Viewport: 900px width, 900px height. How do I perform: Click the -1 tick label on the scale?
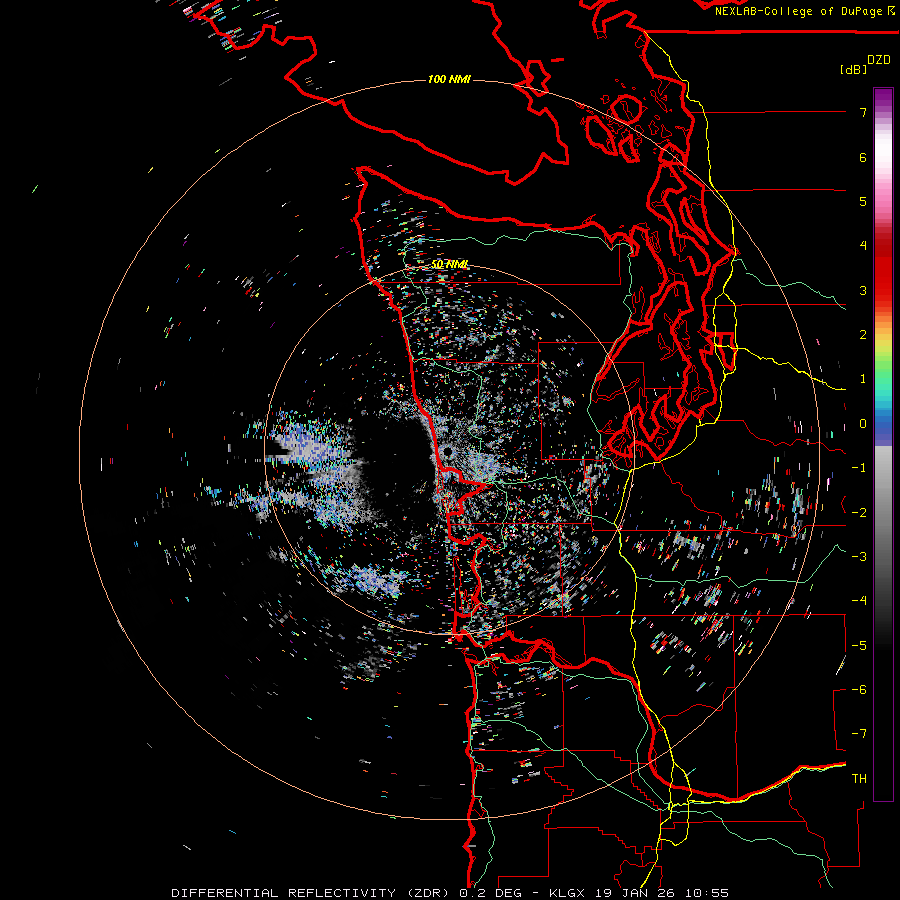pyautogui.click(x=859, y=468)
